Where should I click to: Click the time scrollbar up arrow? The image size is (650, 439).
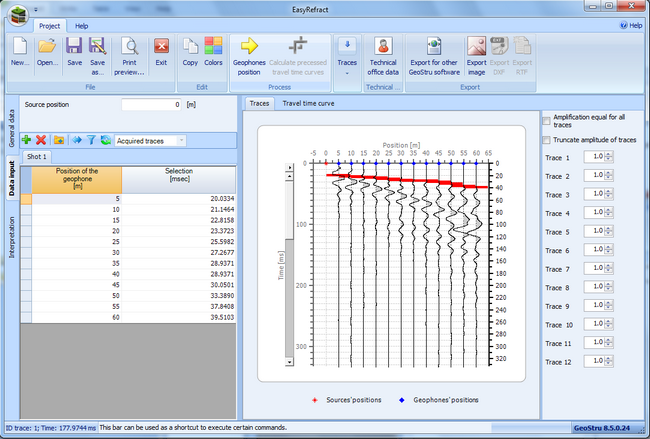pyautogui.click(x=289, y=176)
